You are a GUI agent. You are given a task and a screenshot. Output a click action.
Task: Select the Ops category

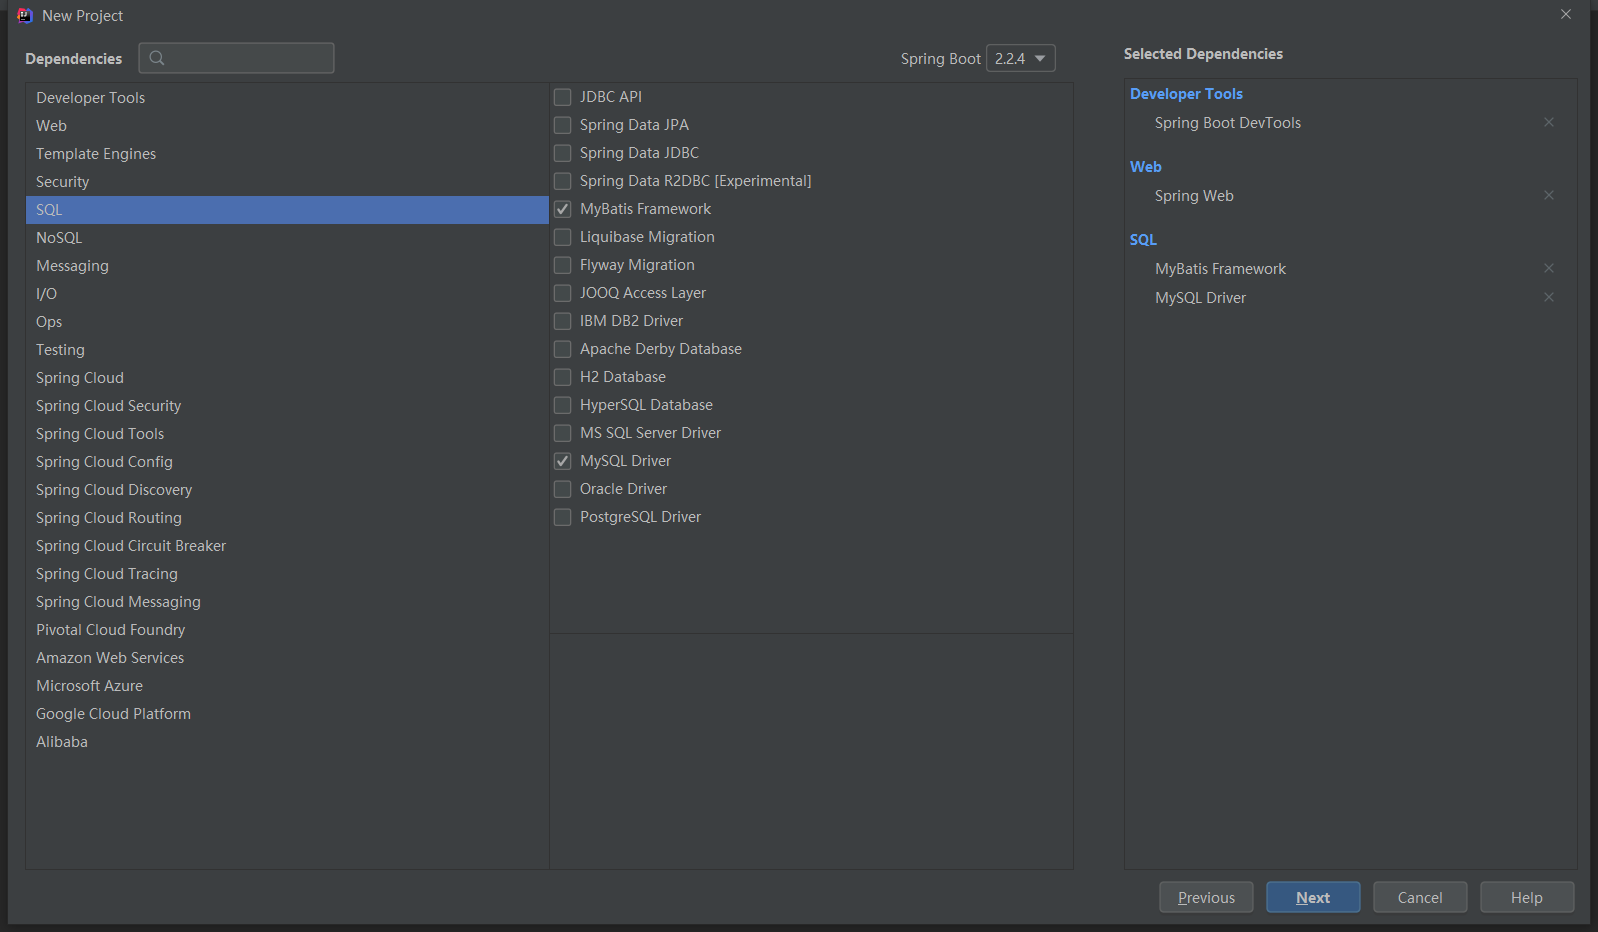287,322
